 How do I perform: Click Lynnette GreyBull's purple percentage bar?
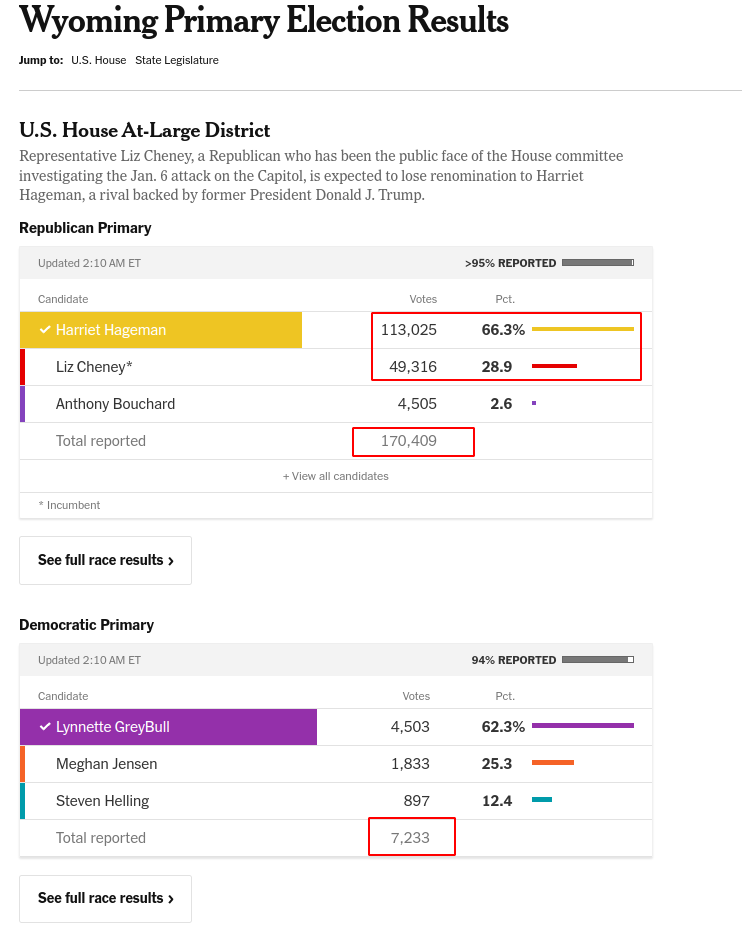(x=583, y=726)
